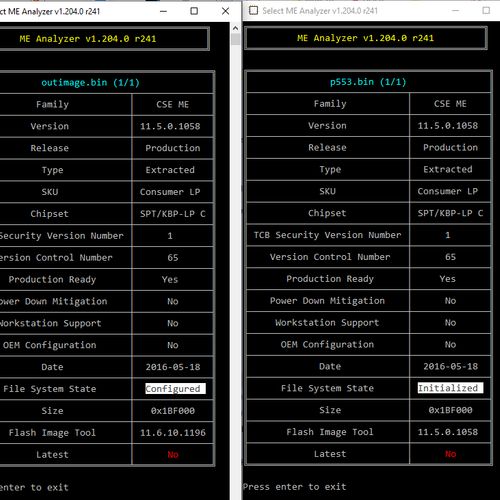Click 'Extracted' Type value in outimage.bin
The image size is (500, 500).
170,170
